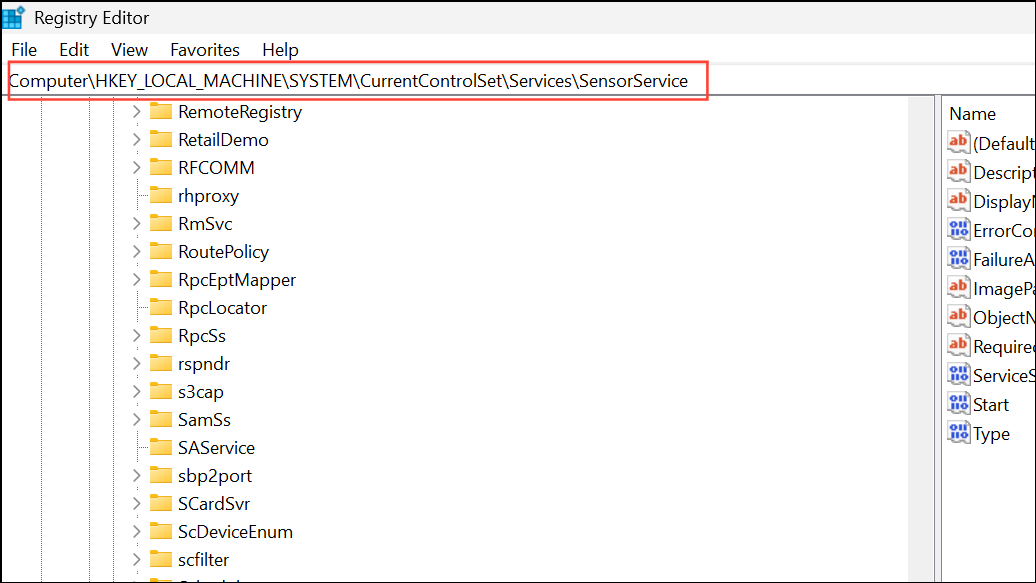Click the REG_SZ icon beside DisplayName
1036x583 pixels.
958,200
